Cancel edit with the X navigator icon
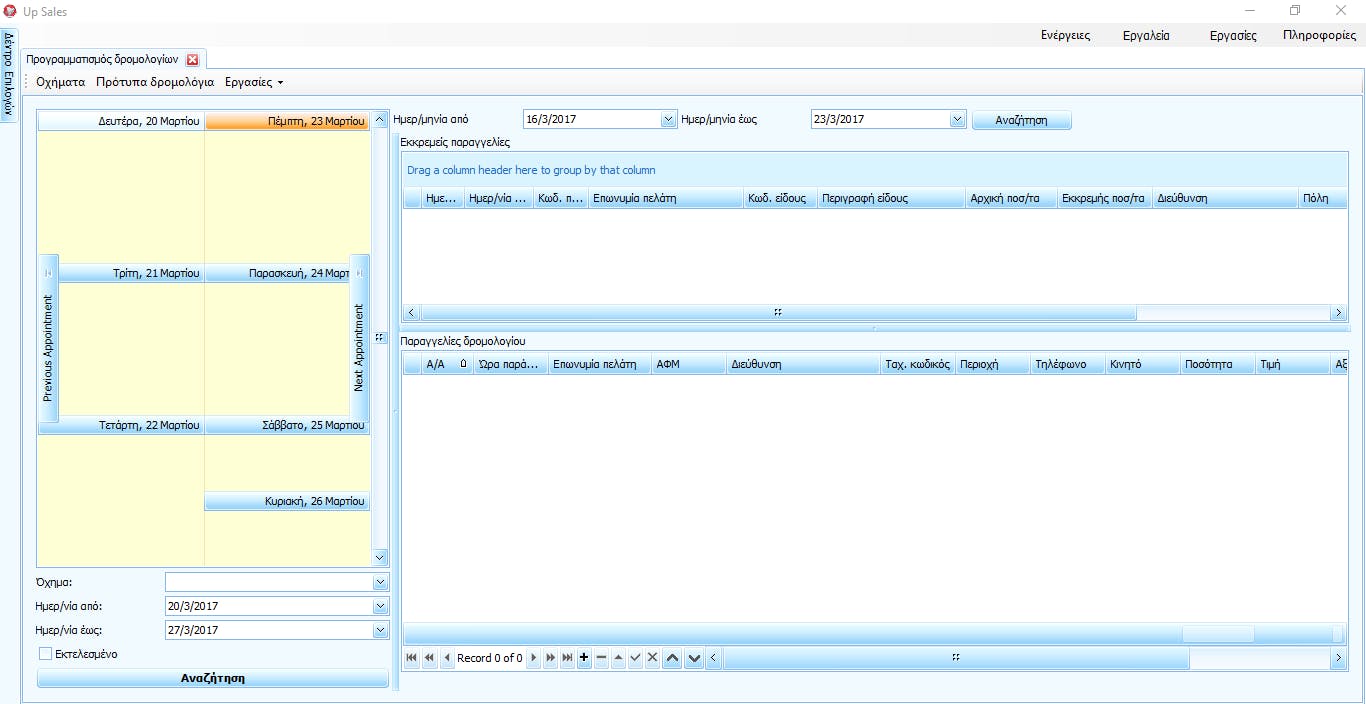The width and height of the screenshot is (1366, 704). 652,658
